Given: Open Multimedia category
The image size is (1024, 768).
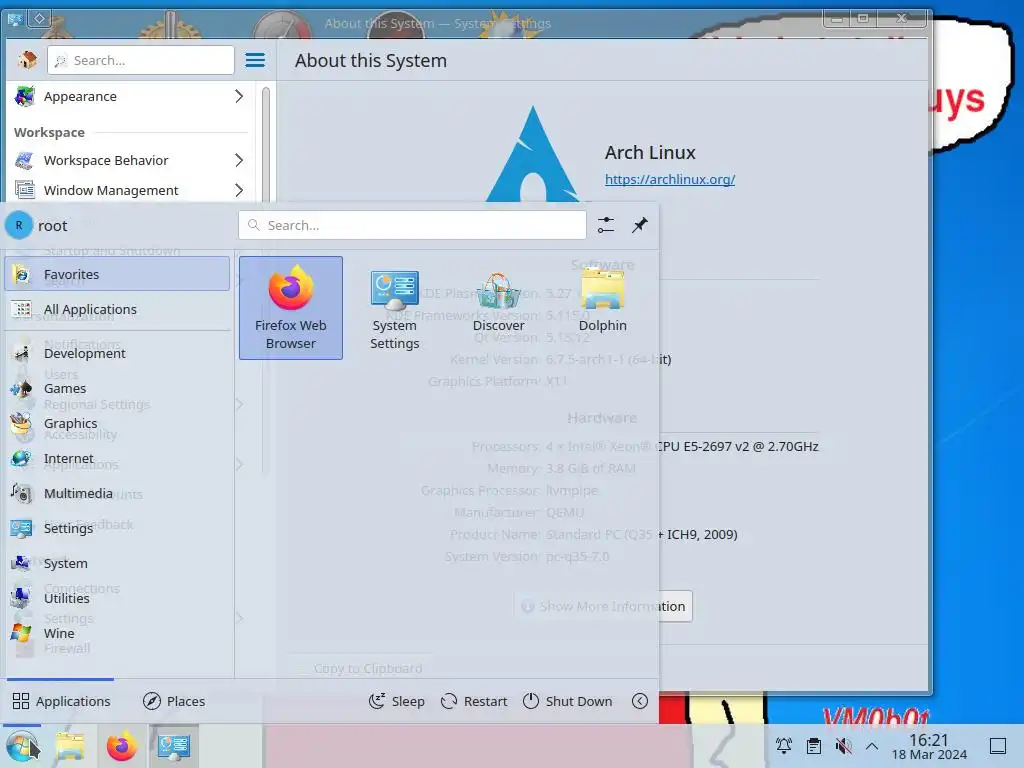Looking at the screenshot, I should tap(117, 493).
